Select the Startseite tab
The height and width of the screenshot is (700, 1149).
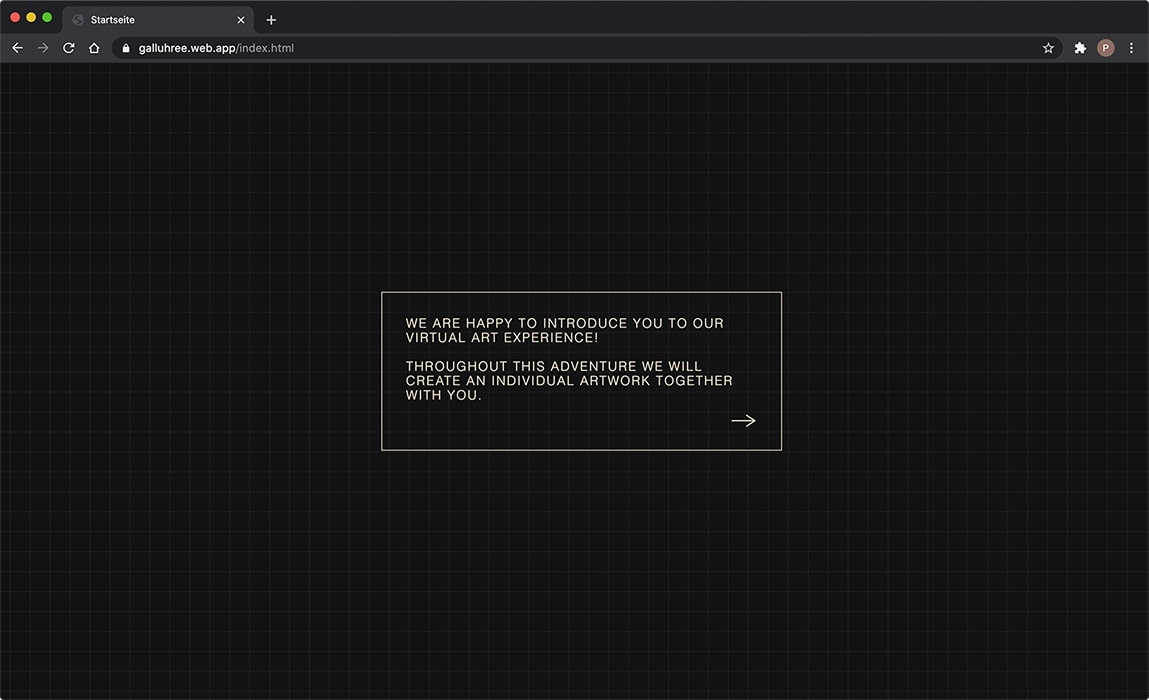pos(158,20)
